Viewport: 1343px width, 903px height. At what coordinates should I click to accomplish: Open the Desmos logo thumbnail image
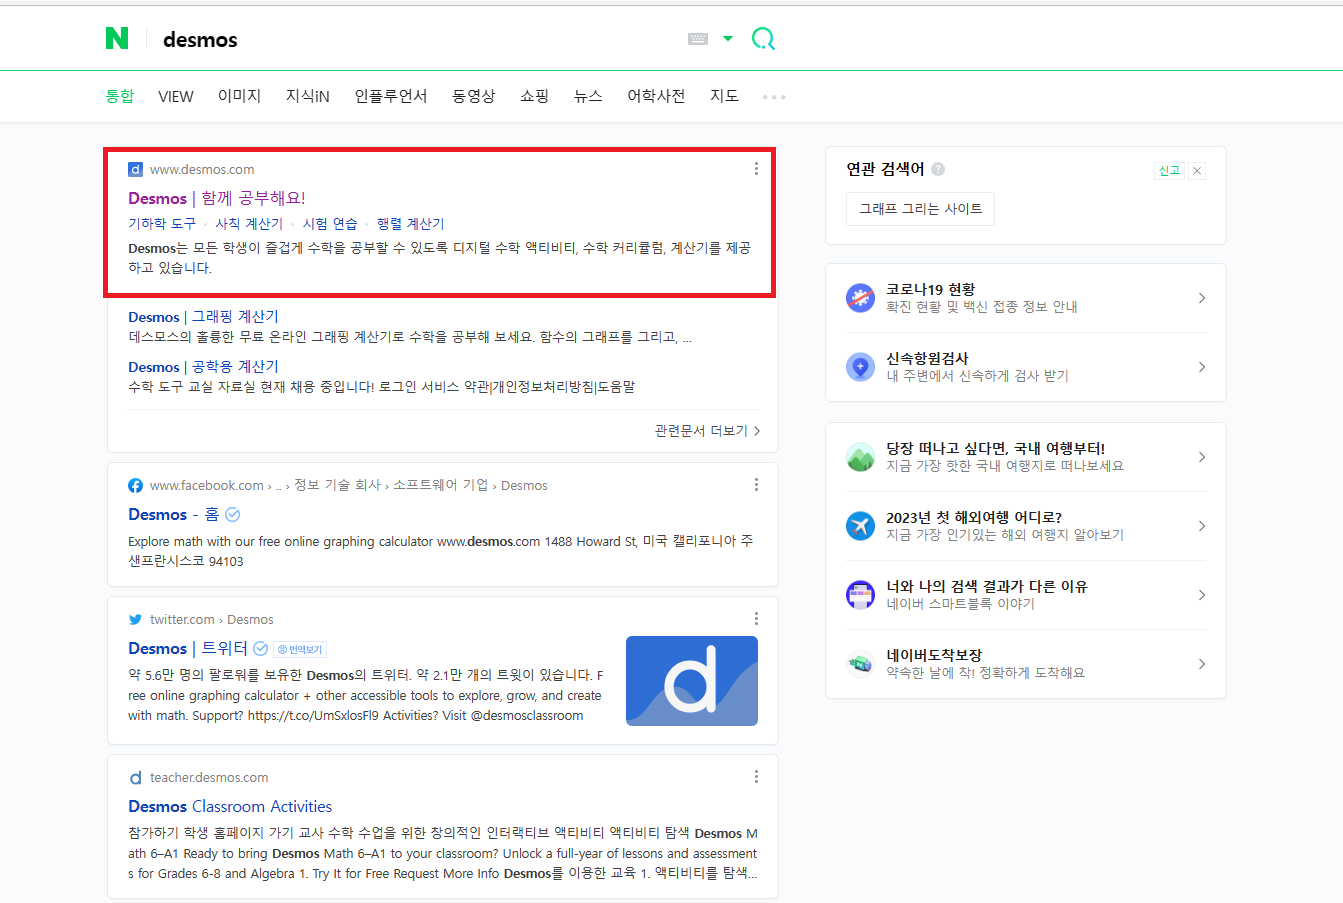pos(692,681)
